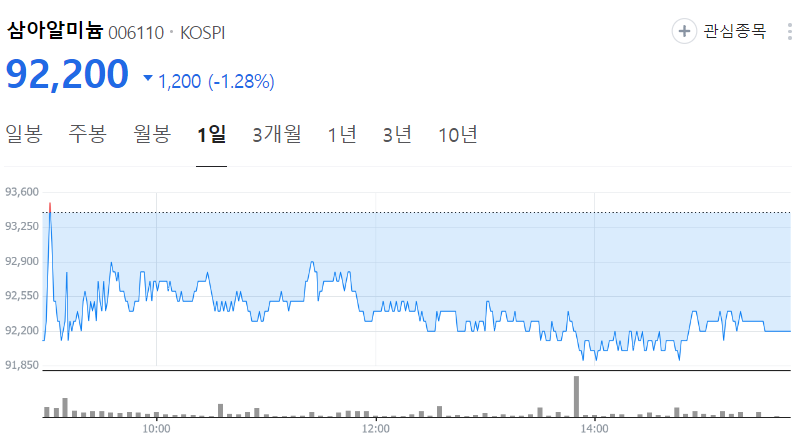
Task: Click the stock code 006110
Action: [136, 33]
